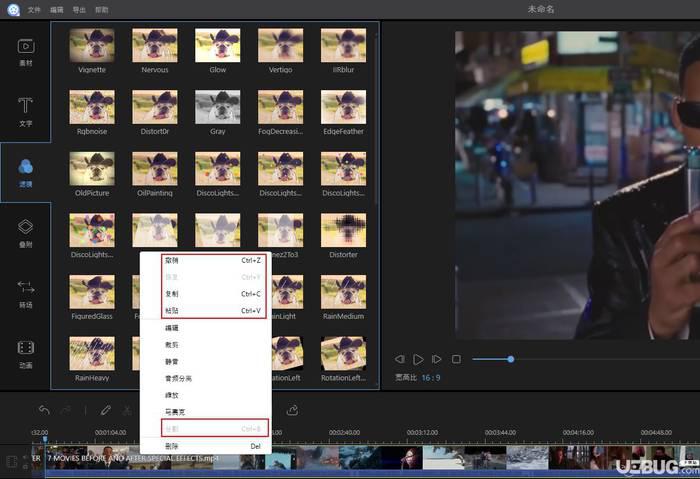This screenshot has width=700, height=479.
Task: Select the 滤镜 filters sidebar icon
Action: [25, 167]
